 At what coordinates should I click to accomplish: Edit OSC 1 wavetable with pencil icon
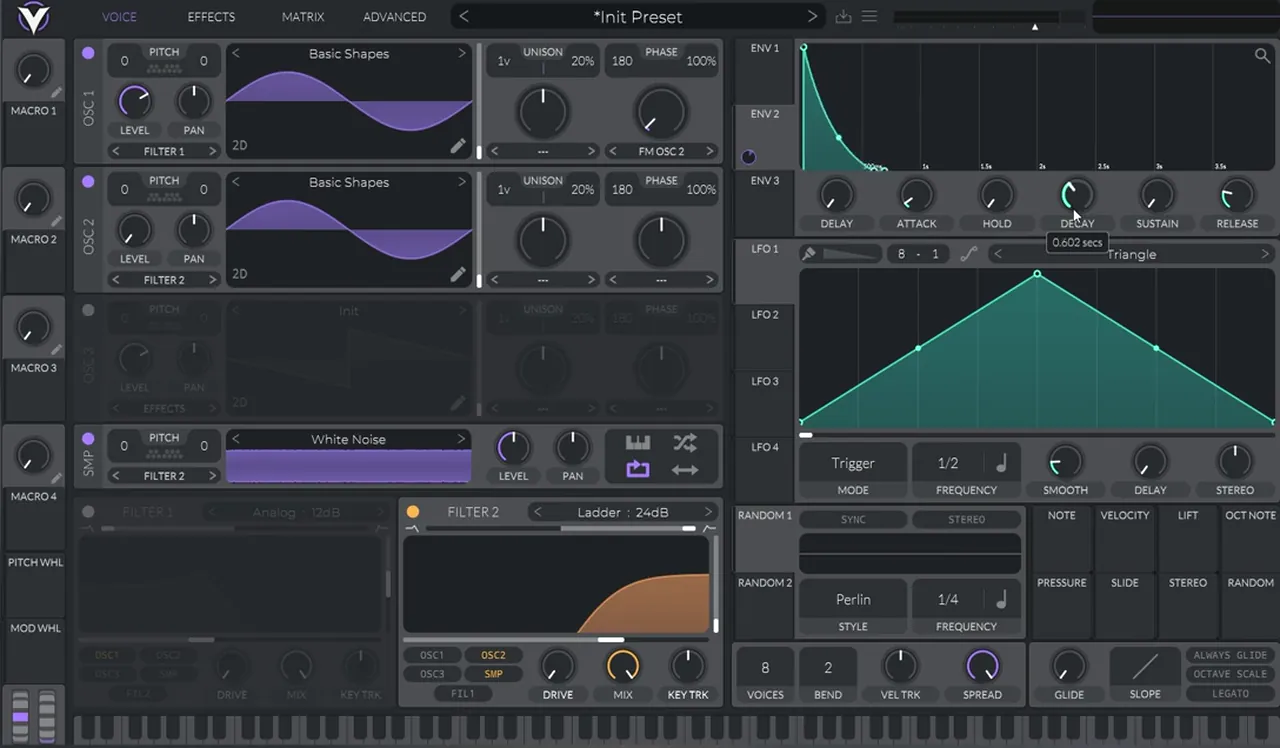coord(458,146)
